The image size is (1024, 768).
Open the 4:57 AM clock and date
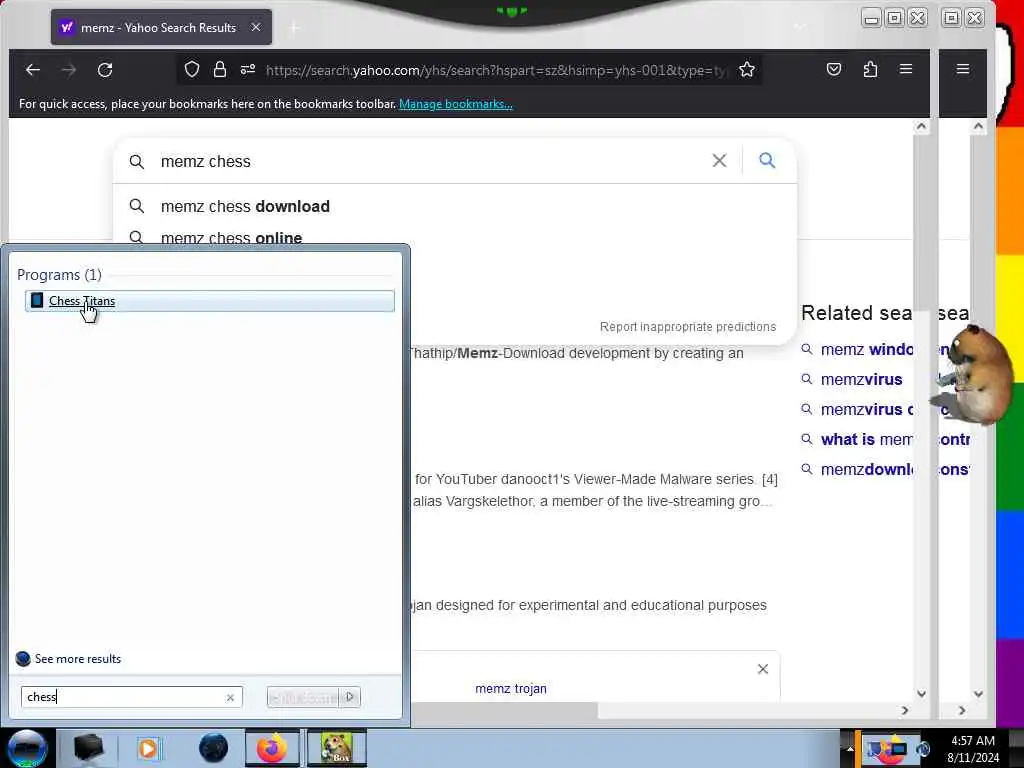coord(972,749)
